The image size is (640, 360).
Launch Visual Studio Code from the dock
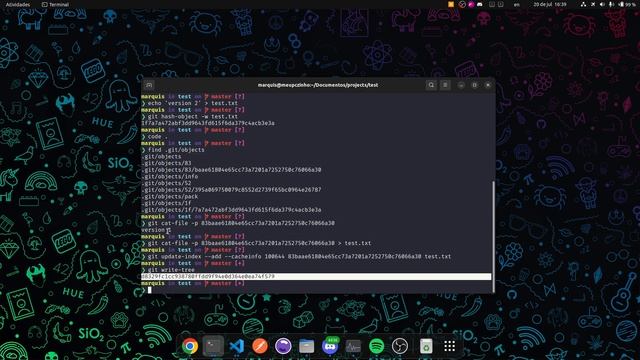[237, 346]
